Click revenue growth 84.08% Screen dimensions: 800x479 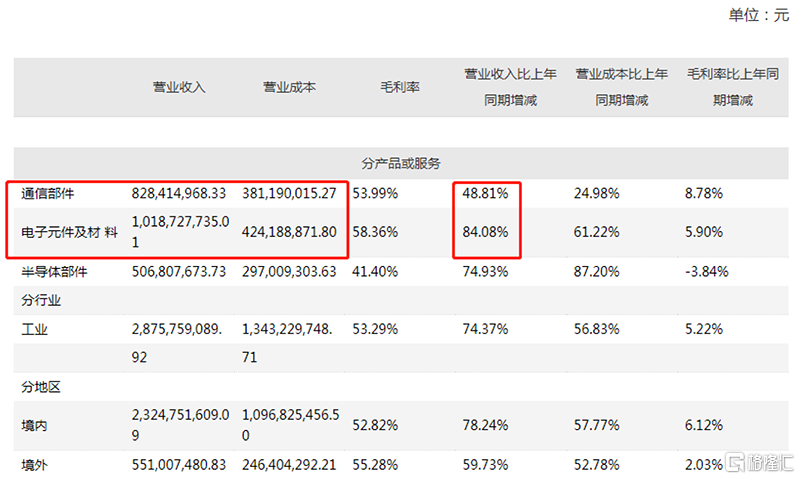[x=485, y=232]
